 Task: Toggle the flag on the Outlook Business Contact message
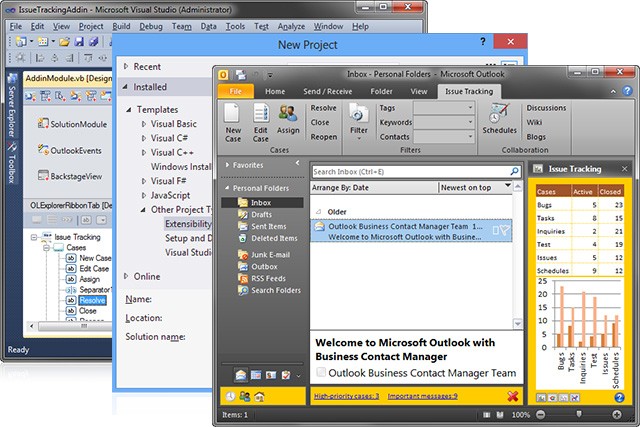click(505, 230)
